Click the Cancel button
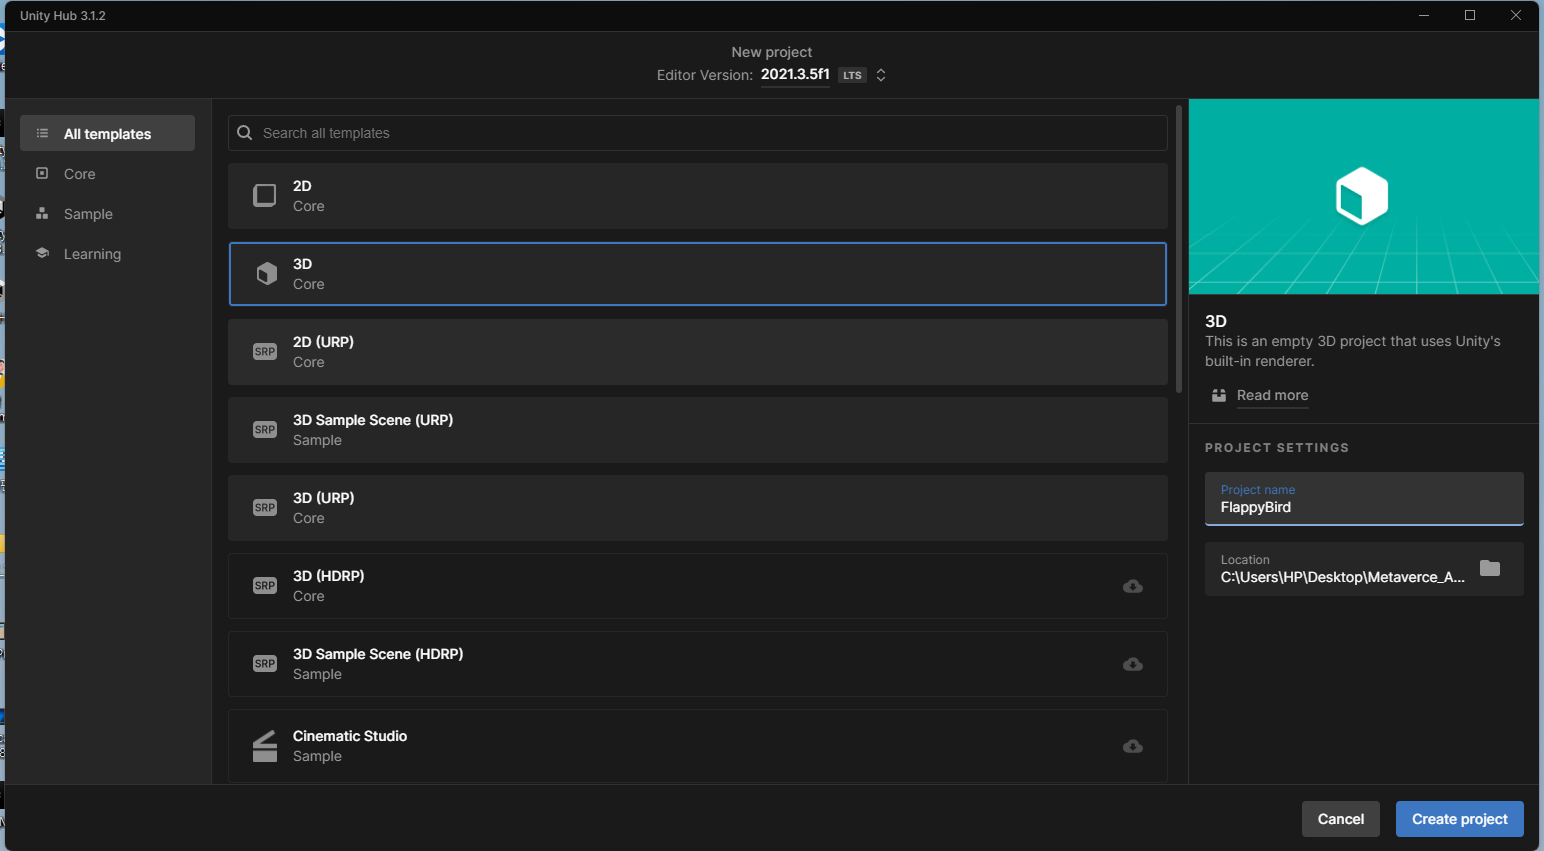1544x851 pixels. click(x=1341, y=819)
